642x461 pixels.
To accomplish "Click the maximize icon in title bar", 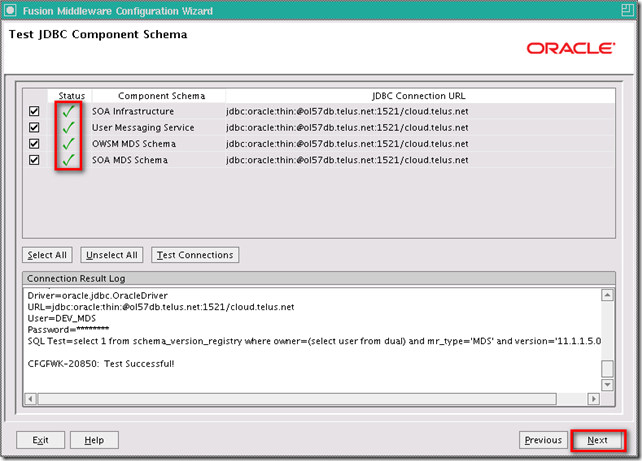I will point(627,10).
